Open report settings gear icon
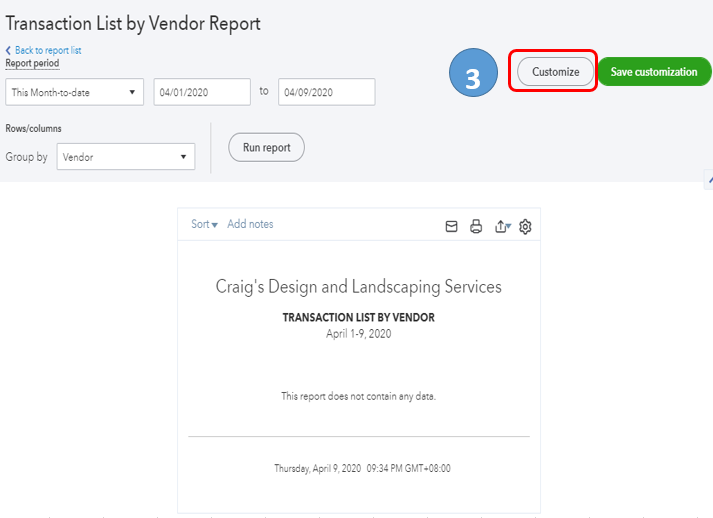 pyautogui.click(x=525, y=226)
